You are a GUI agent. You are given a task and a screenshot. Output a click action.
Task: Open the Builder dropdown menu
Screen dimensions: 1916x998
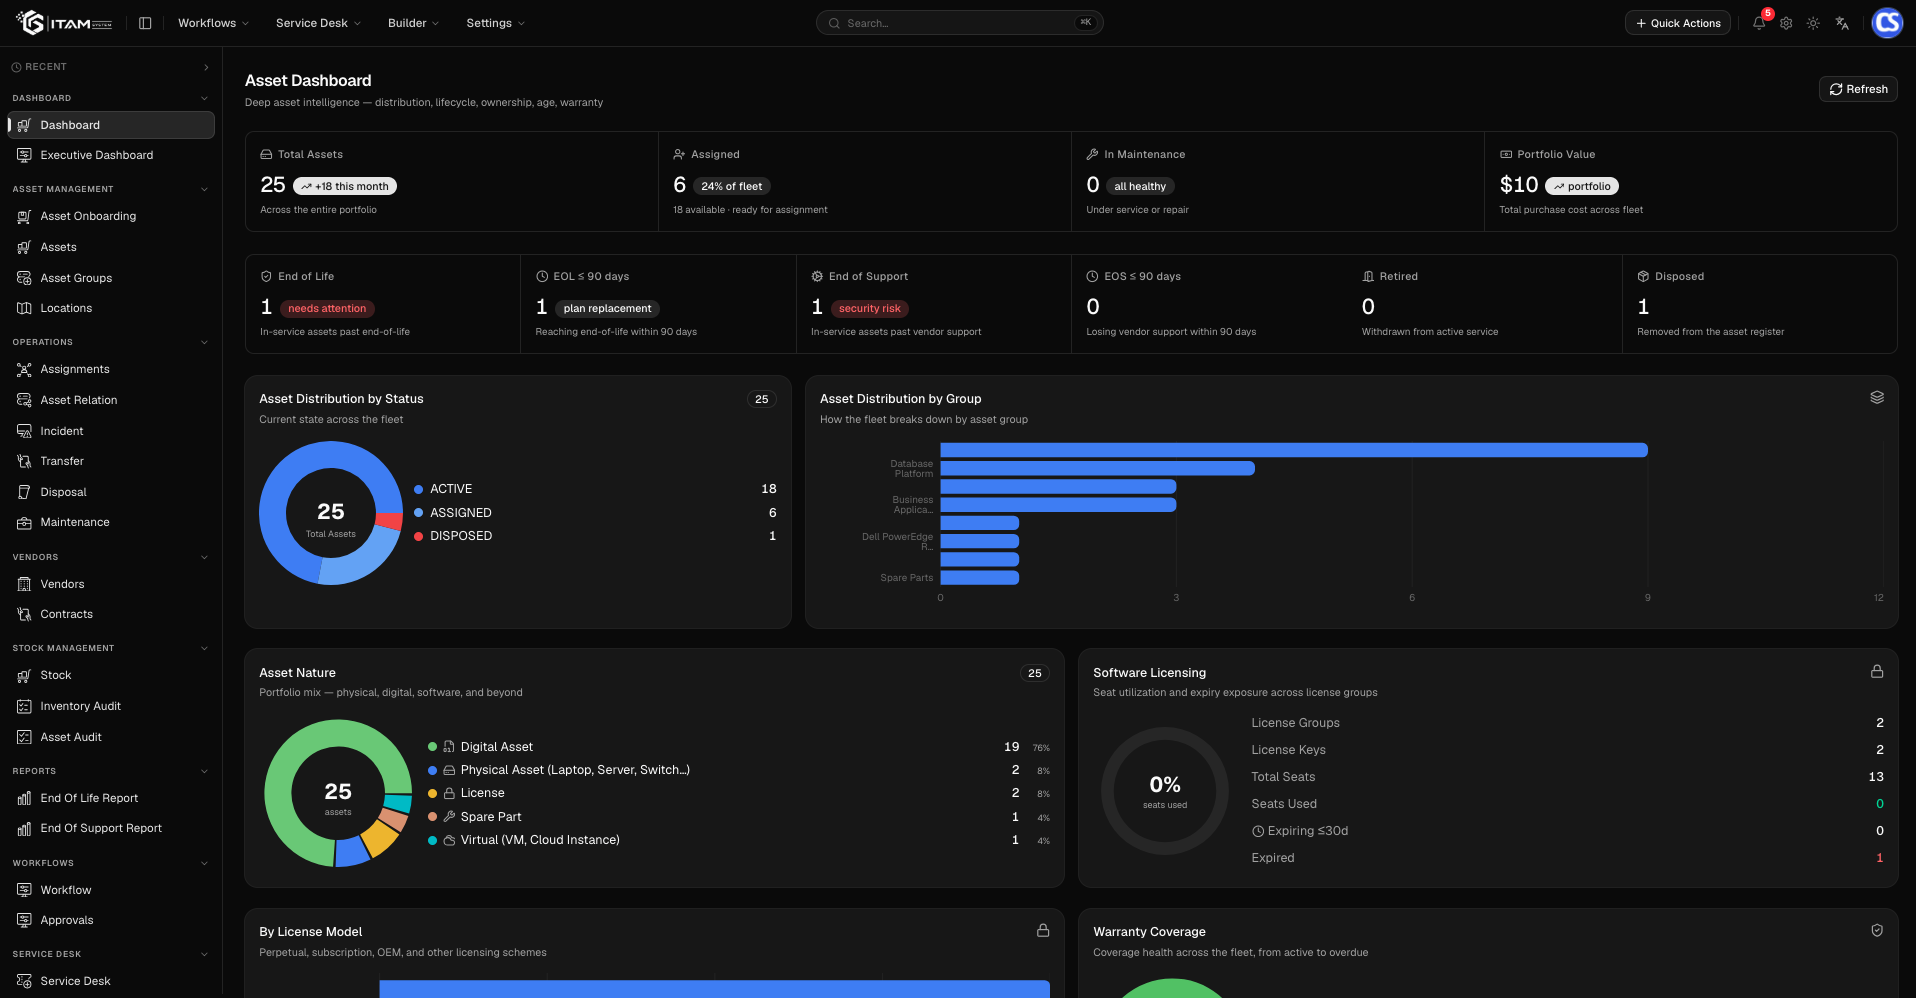click(x=413, y=23)
